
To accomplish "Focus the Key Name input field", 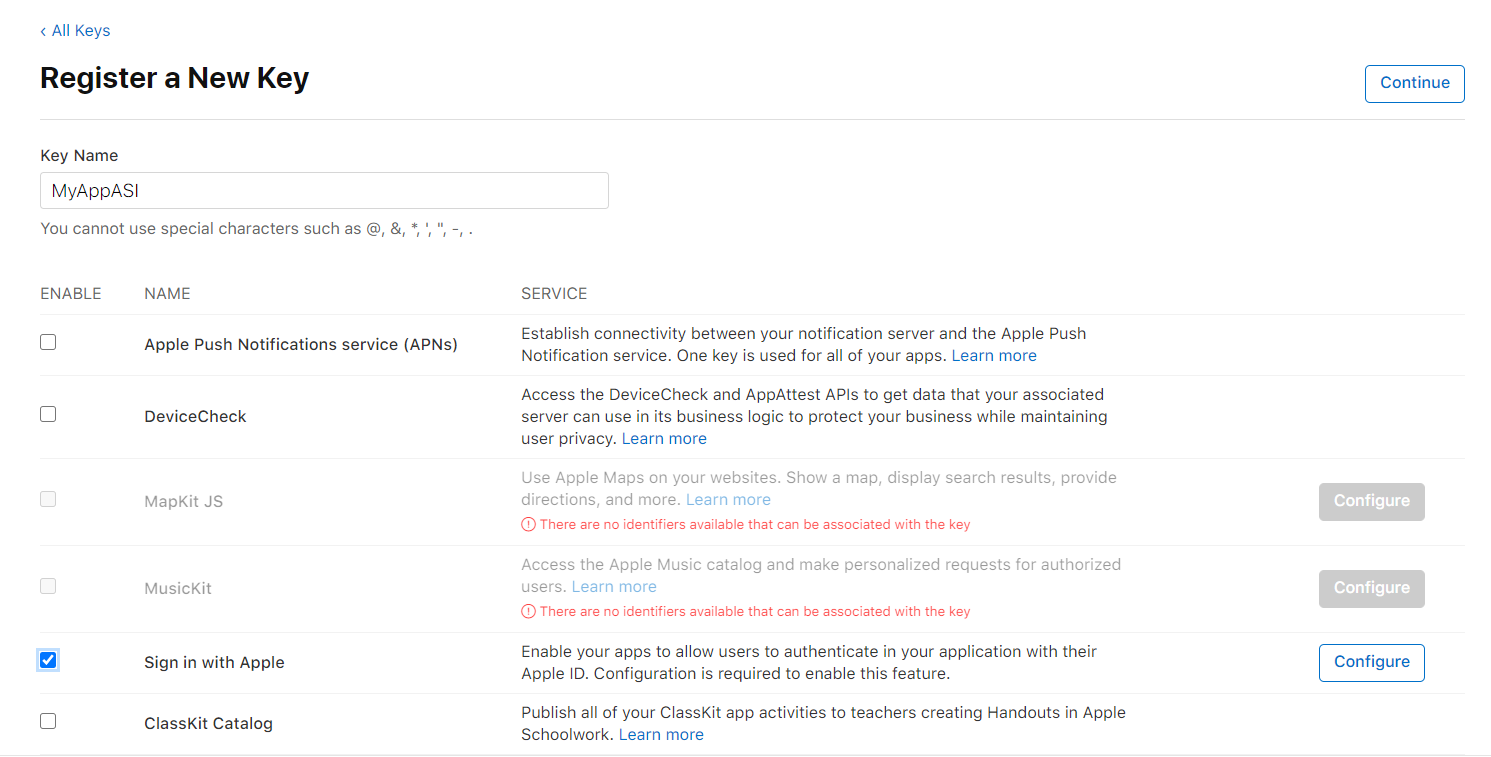I will [x=324, y=190].
